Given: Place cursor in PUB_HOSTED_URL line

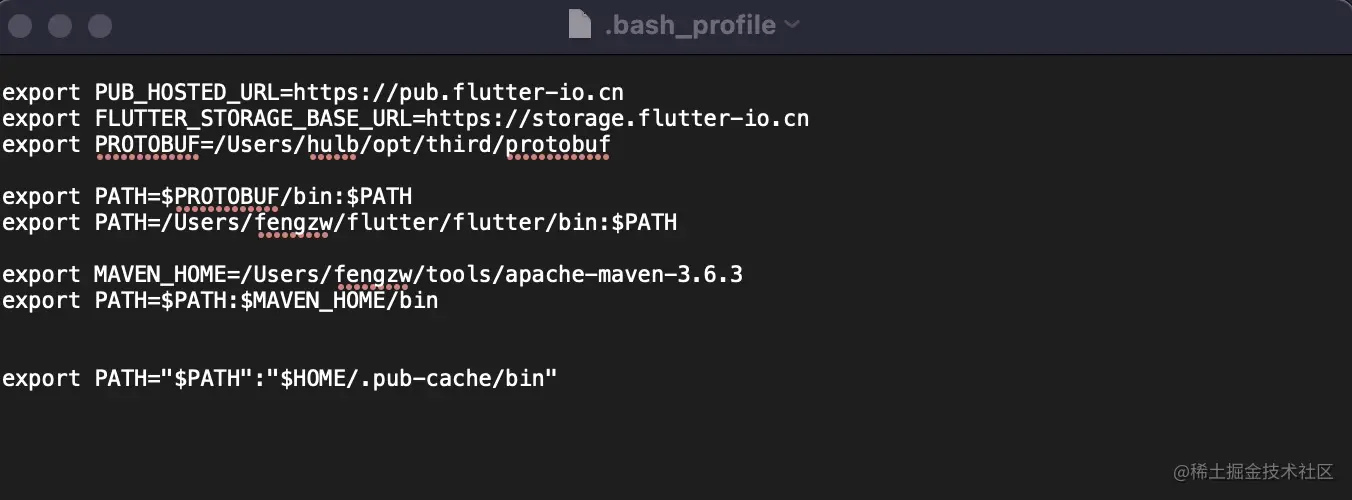Looking at the screenshot, I should (x=313, y=92).
